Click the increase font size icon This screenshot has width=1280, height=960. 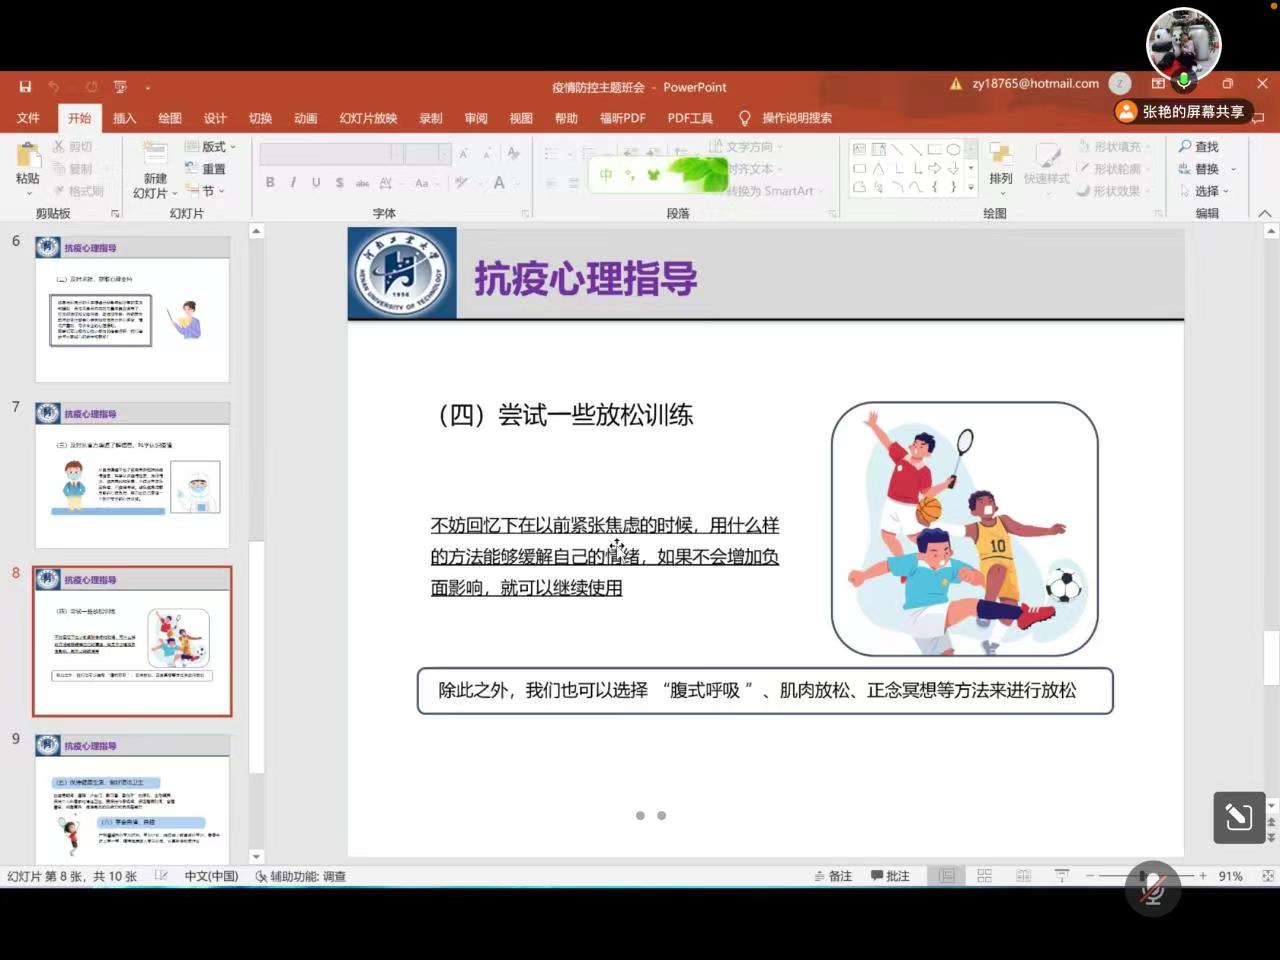[x=464, y=153]
